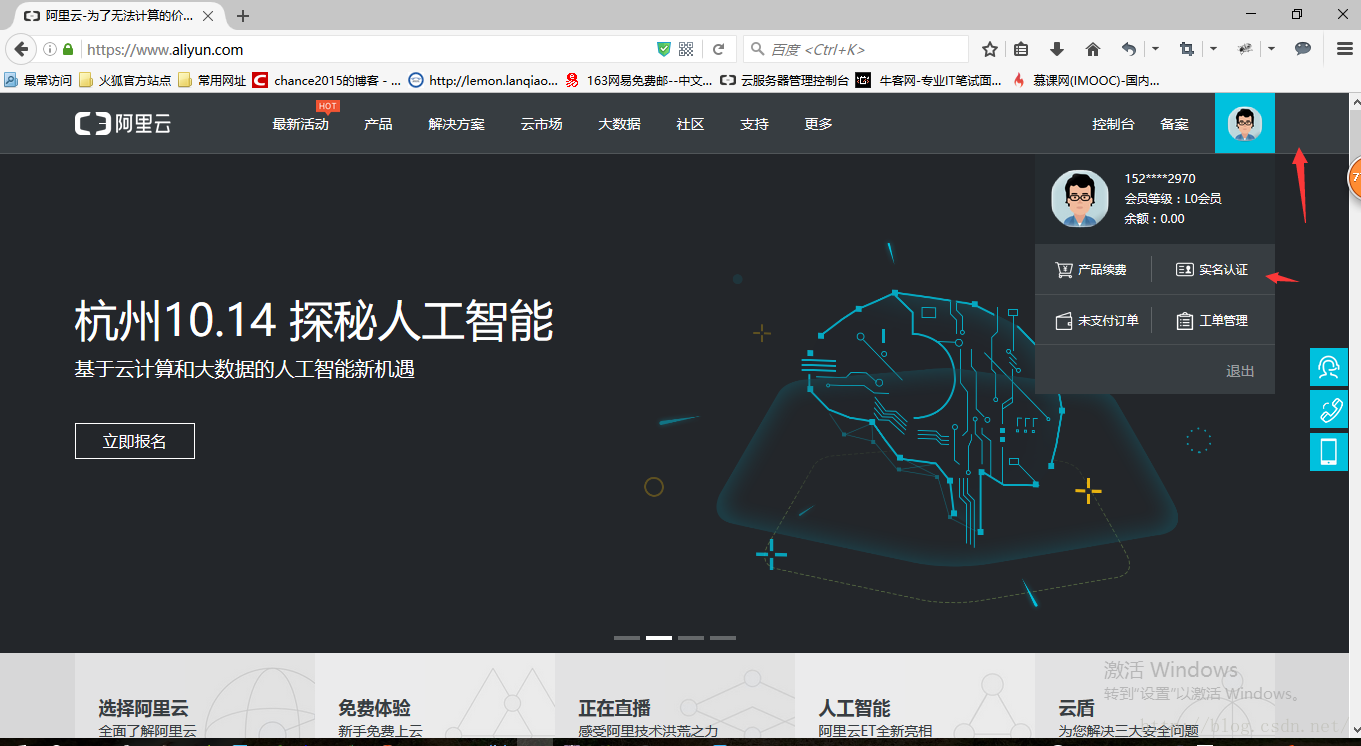This screenshot has width=1361, height=746.
Task: Reload the page with the refresh icon
Action: [x=718, y=49]
